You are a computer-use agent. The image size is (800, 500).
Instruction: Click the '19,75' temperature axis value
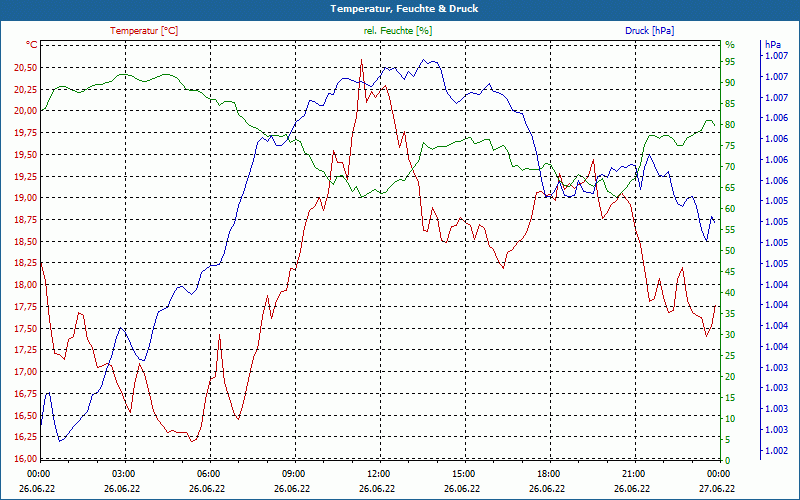(x=25, y=133)
